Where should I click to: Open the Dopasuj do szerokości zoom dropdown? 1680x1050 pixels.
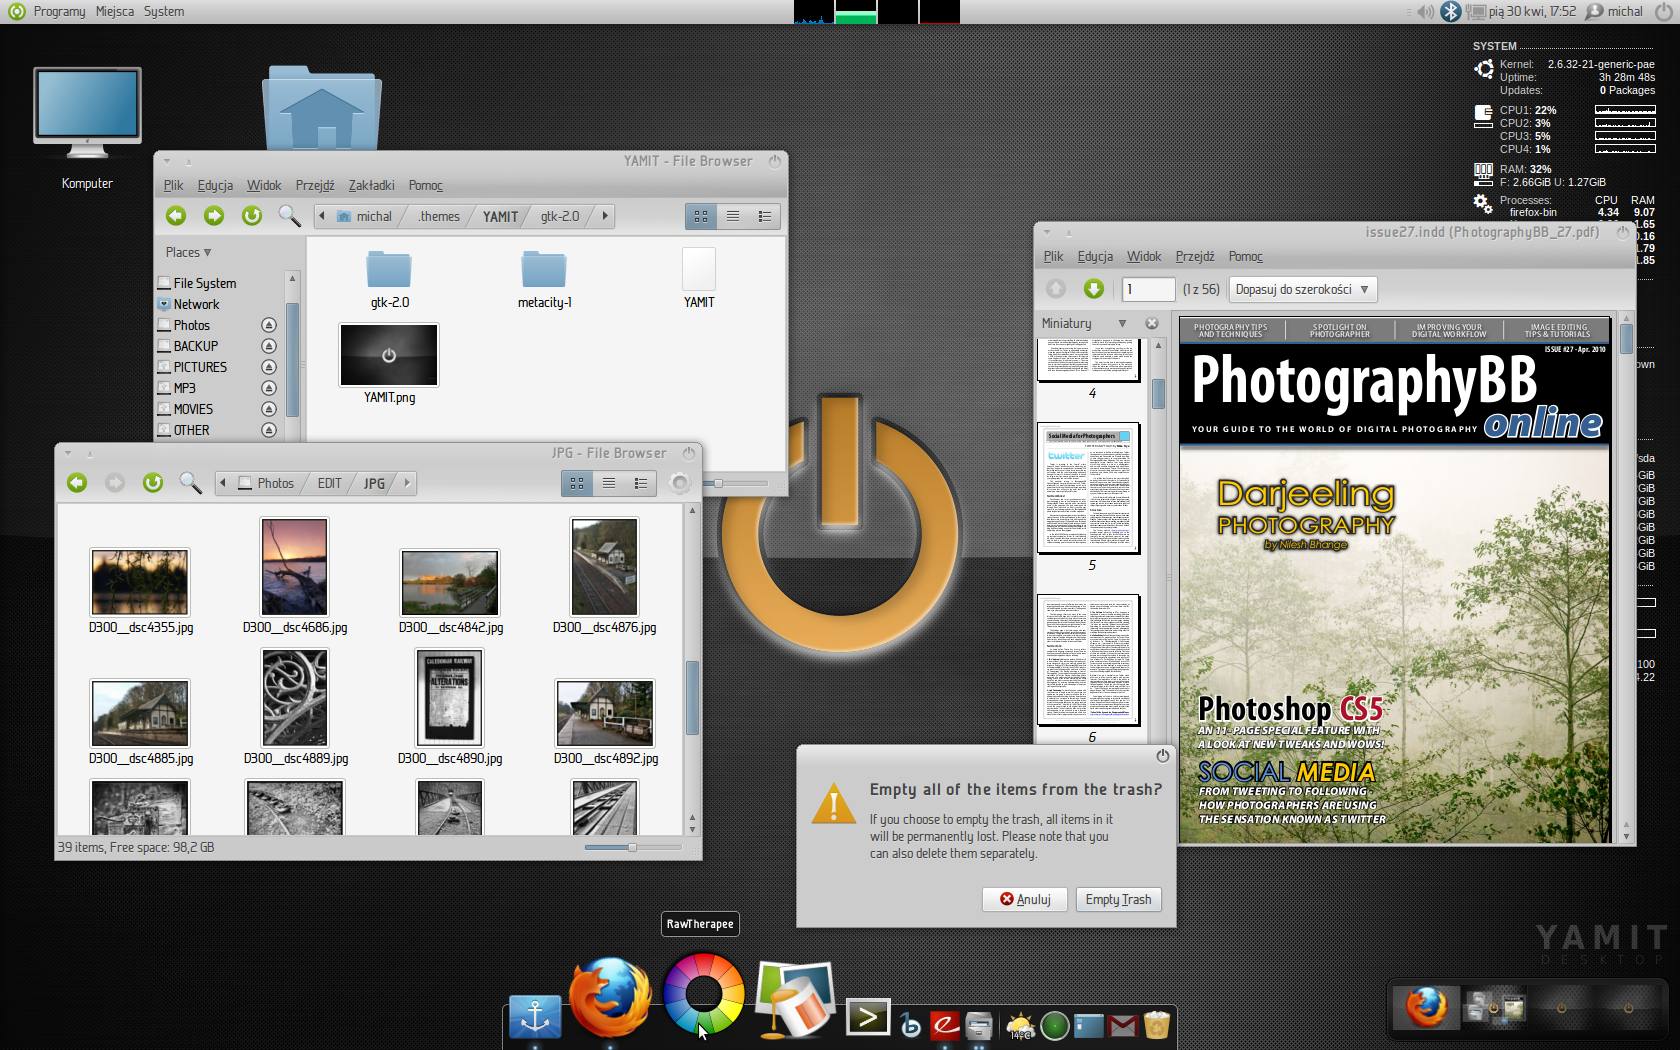coord(1302,289)
